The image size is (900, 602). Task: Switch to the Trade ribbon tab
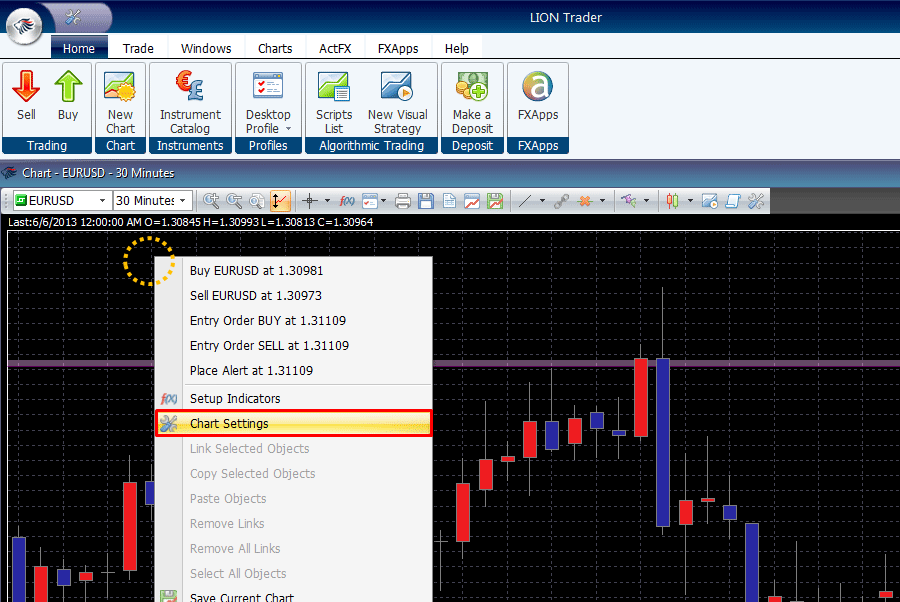tap(138, 48)
